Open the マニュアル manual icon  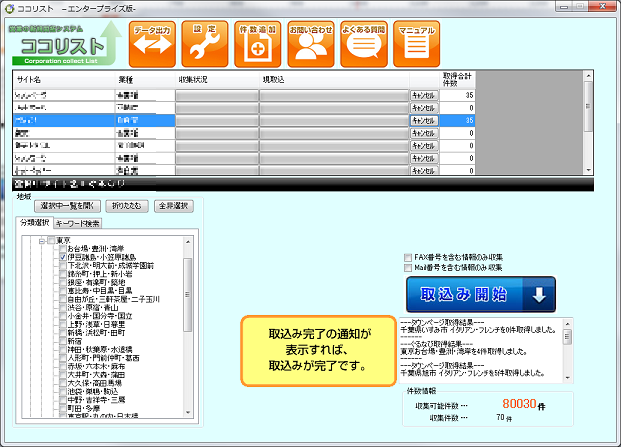[416, 44]
